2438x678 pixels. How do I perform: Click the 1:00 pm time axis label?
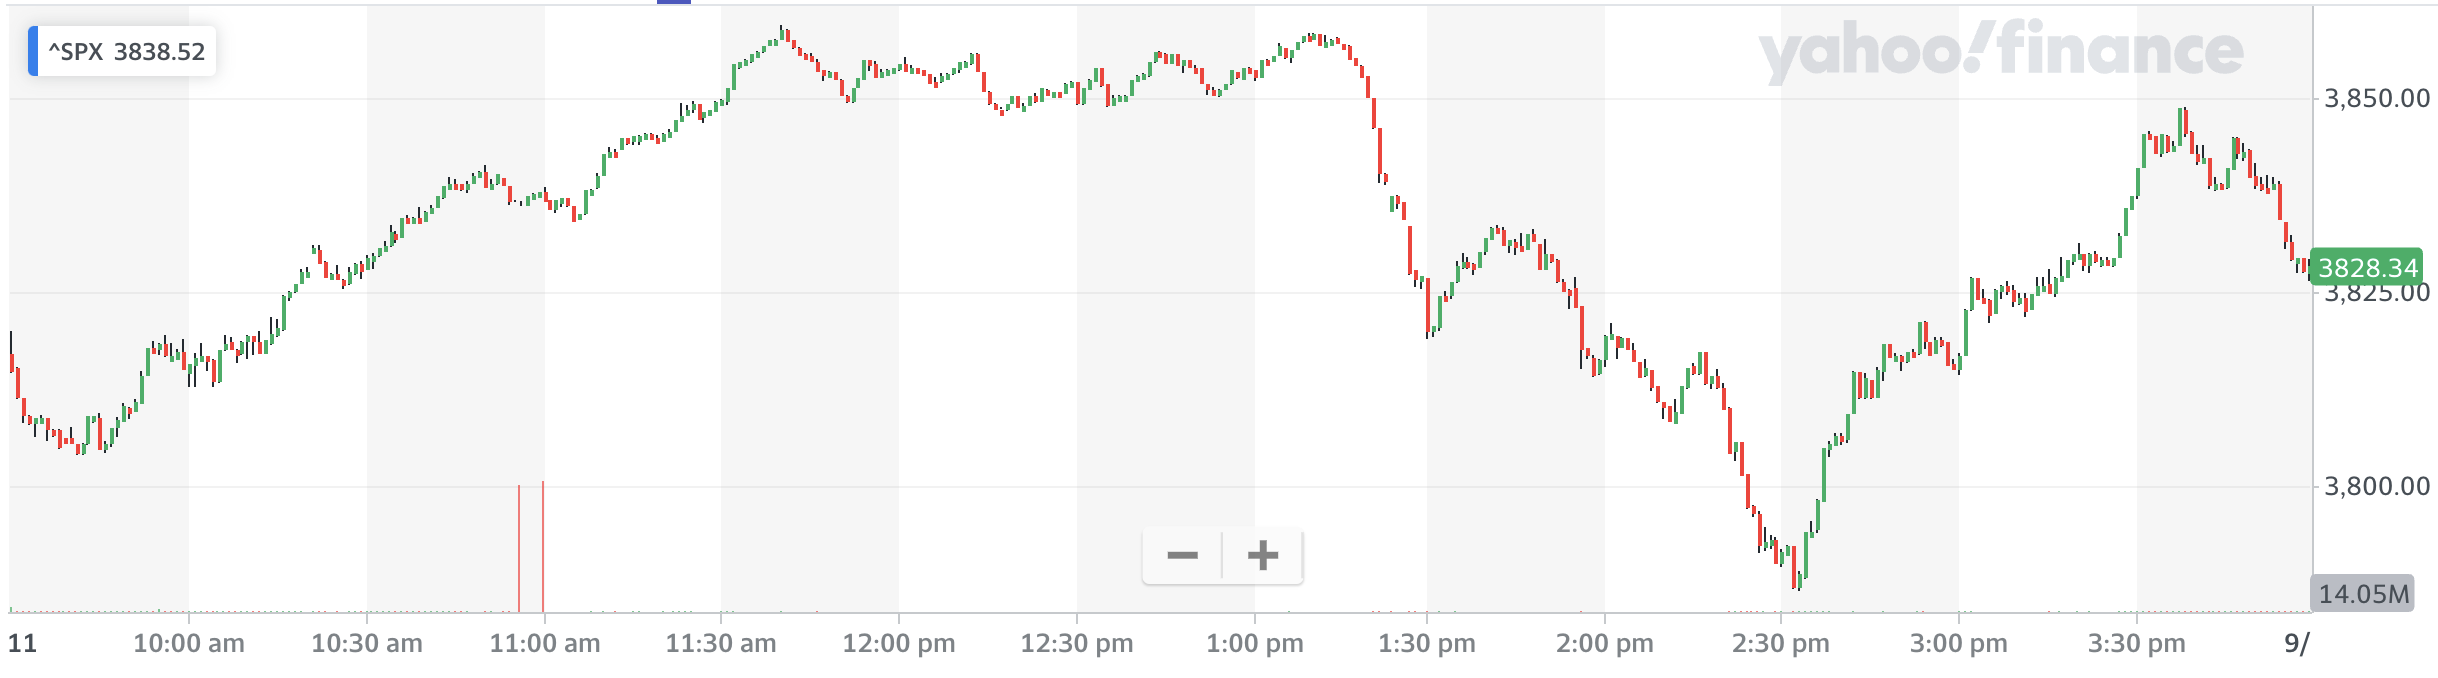pos(1254,643)
